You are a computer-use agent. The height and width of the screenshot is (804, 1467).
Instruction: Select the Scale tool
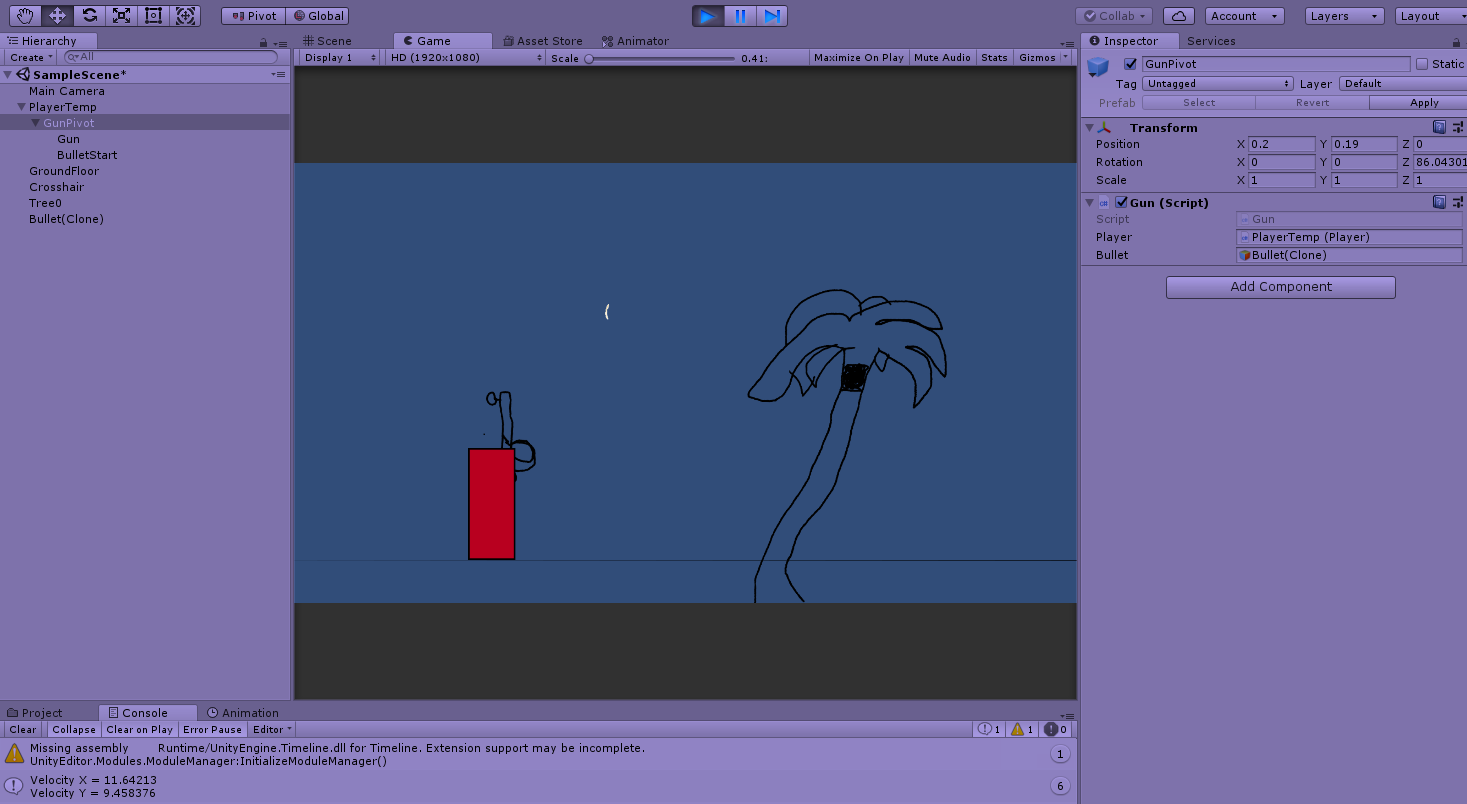121,16
